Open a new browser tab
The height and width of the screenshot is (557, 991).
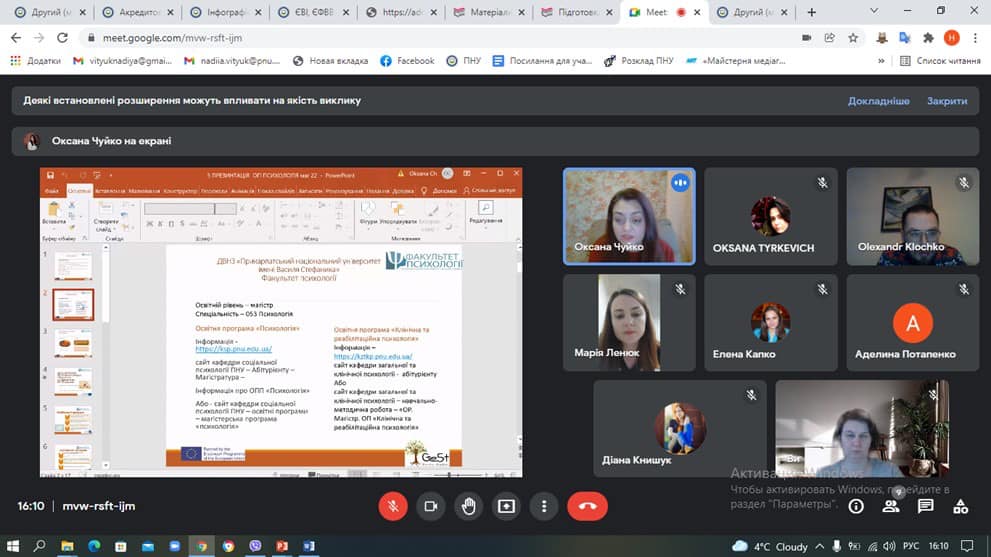point(811,12)
